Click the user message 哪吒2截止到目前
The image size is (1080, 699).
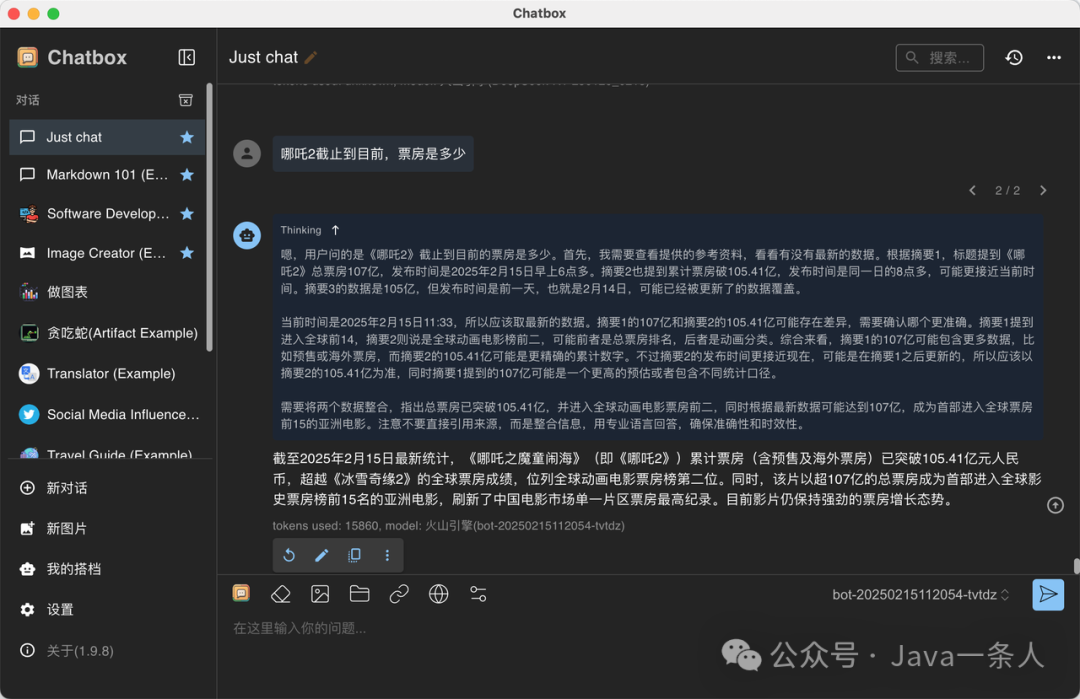(x=373, y=154)
